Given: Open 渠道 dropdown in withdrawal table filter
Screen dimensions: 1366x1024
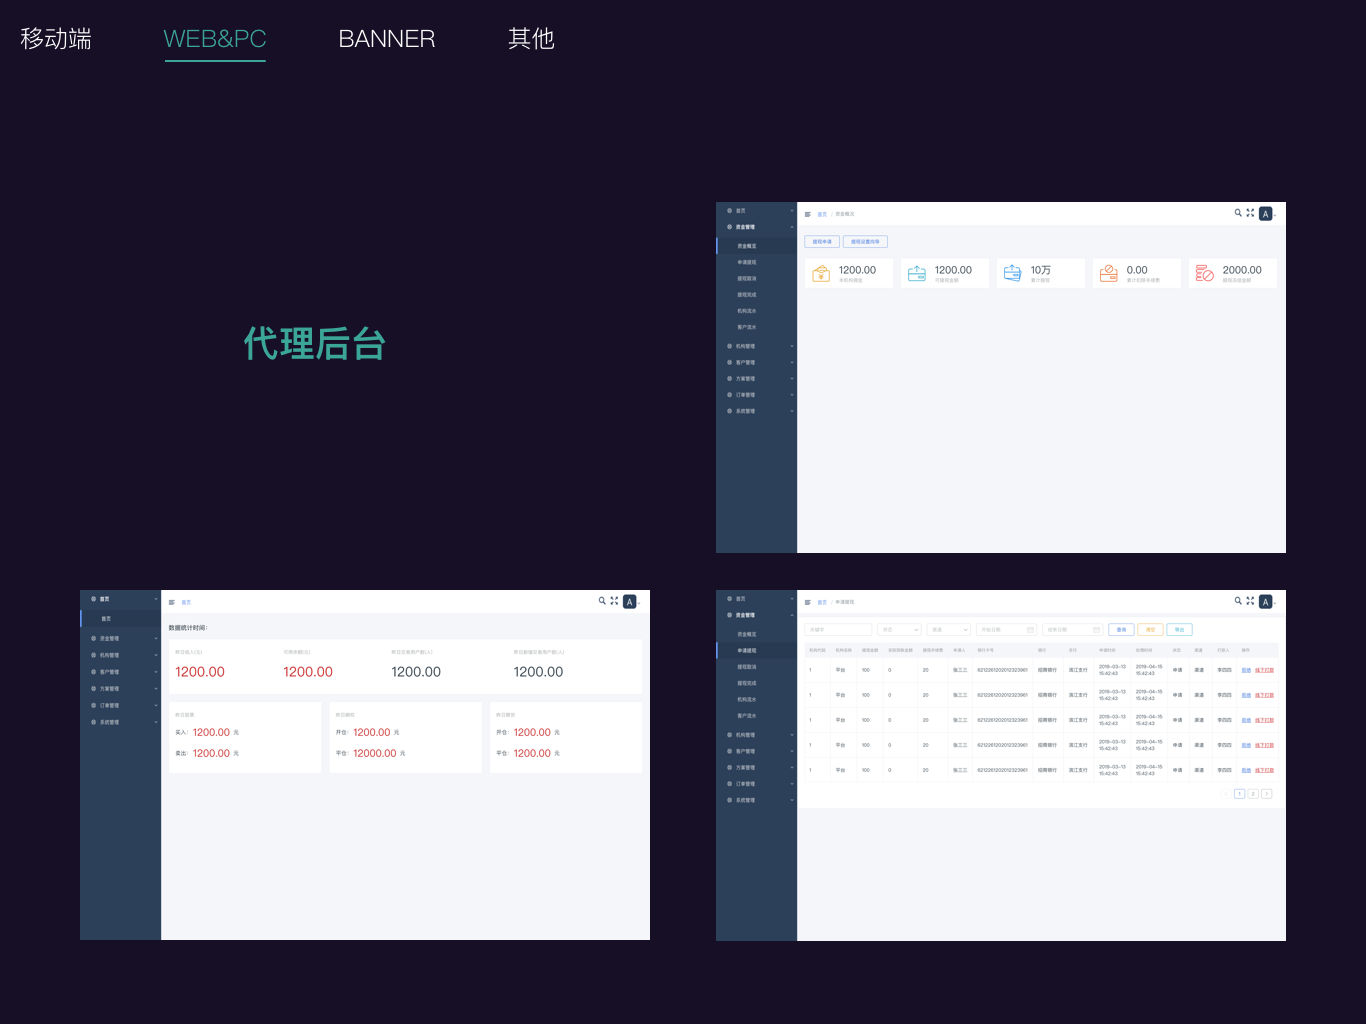Looking at the screenshot, I should click(x=949, y=630).
